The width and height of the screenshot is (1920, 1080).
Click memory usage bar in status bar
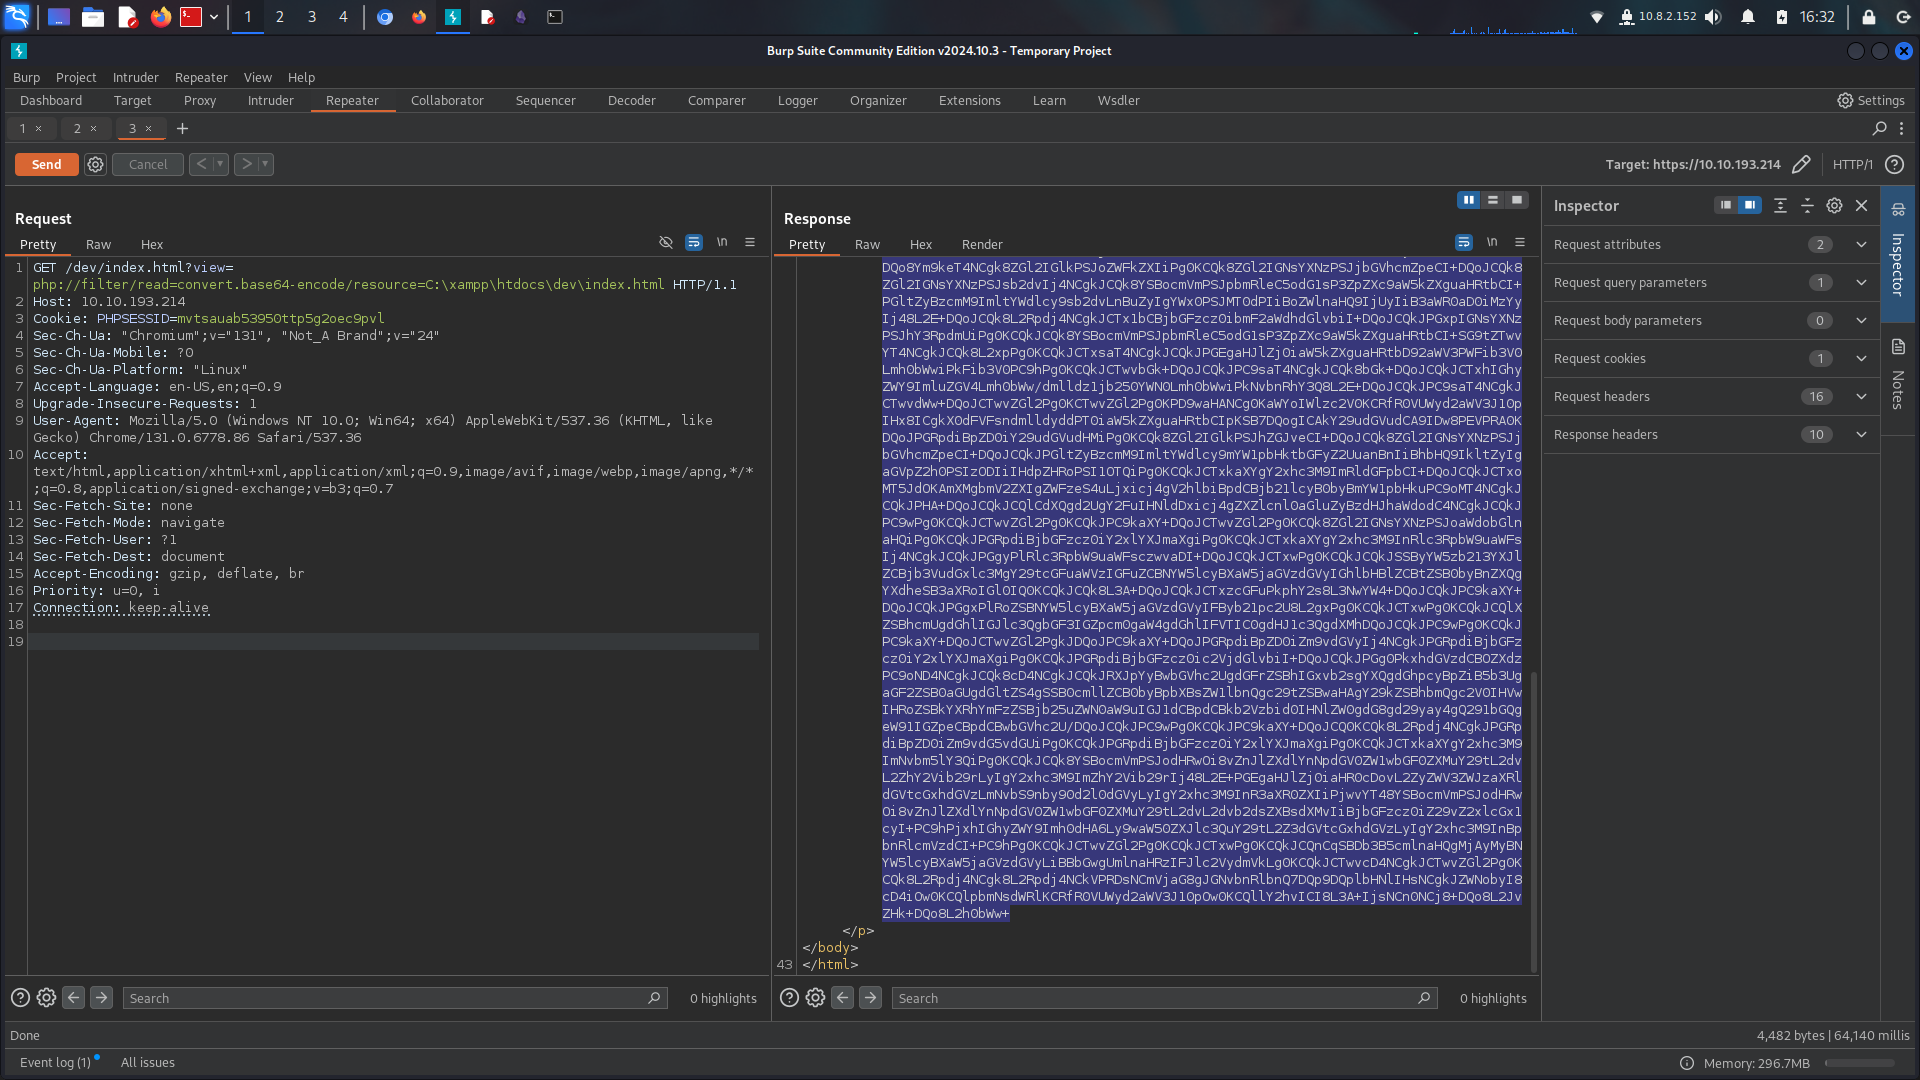1860,1063
